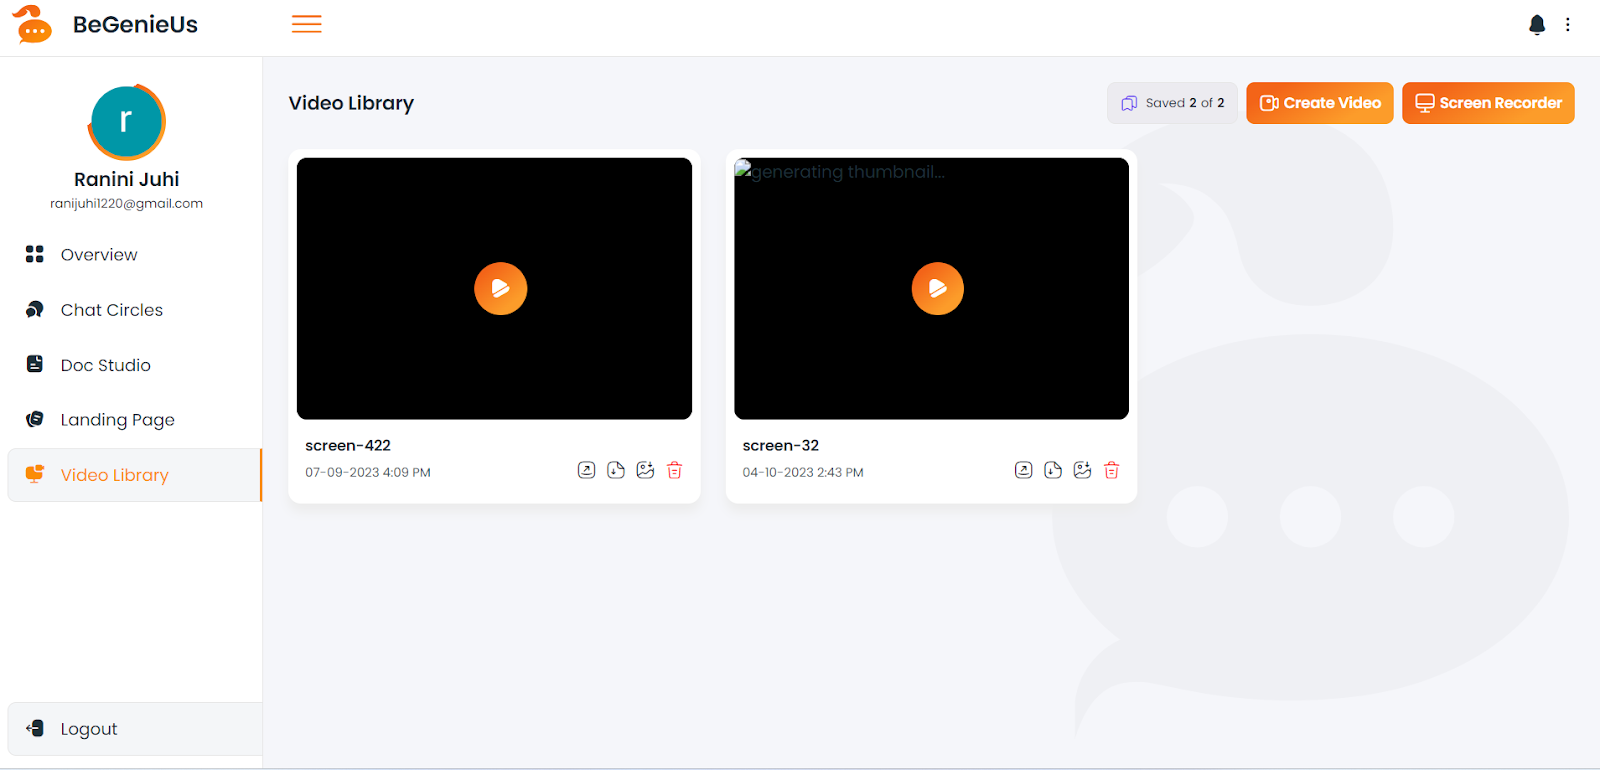Open the notifications bell
This screenshot has width=1600, height=770.
[1537, 25]
